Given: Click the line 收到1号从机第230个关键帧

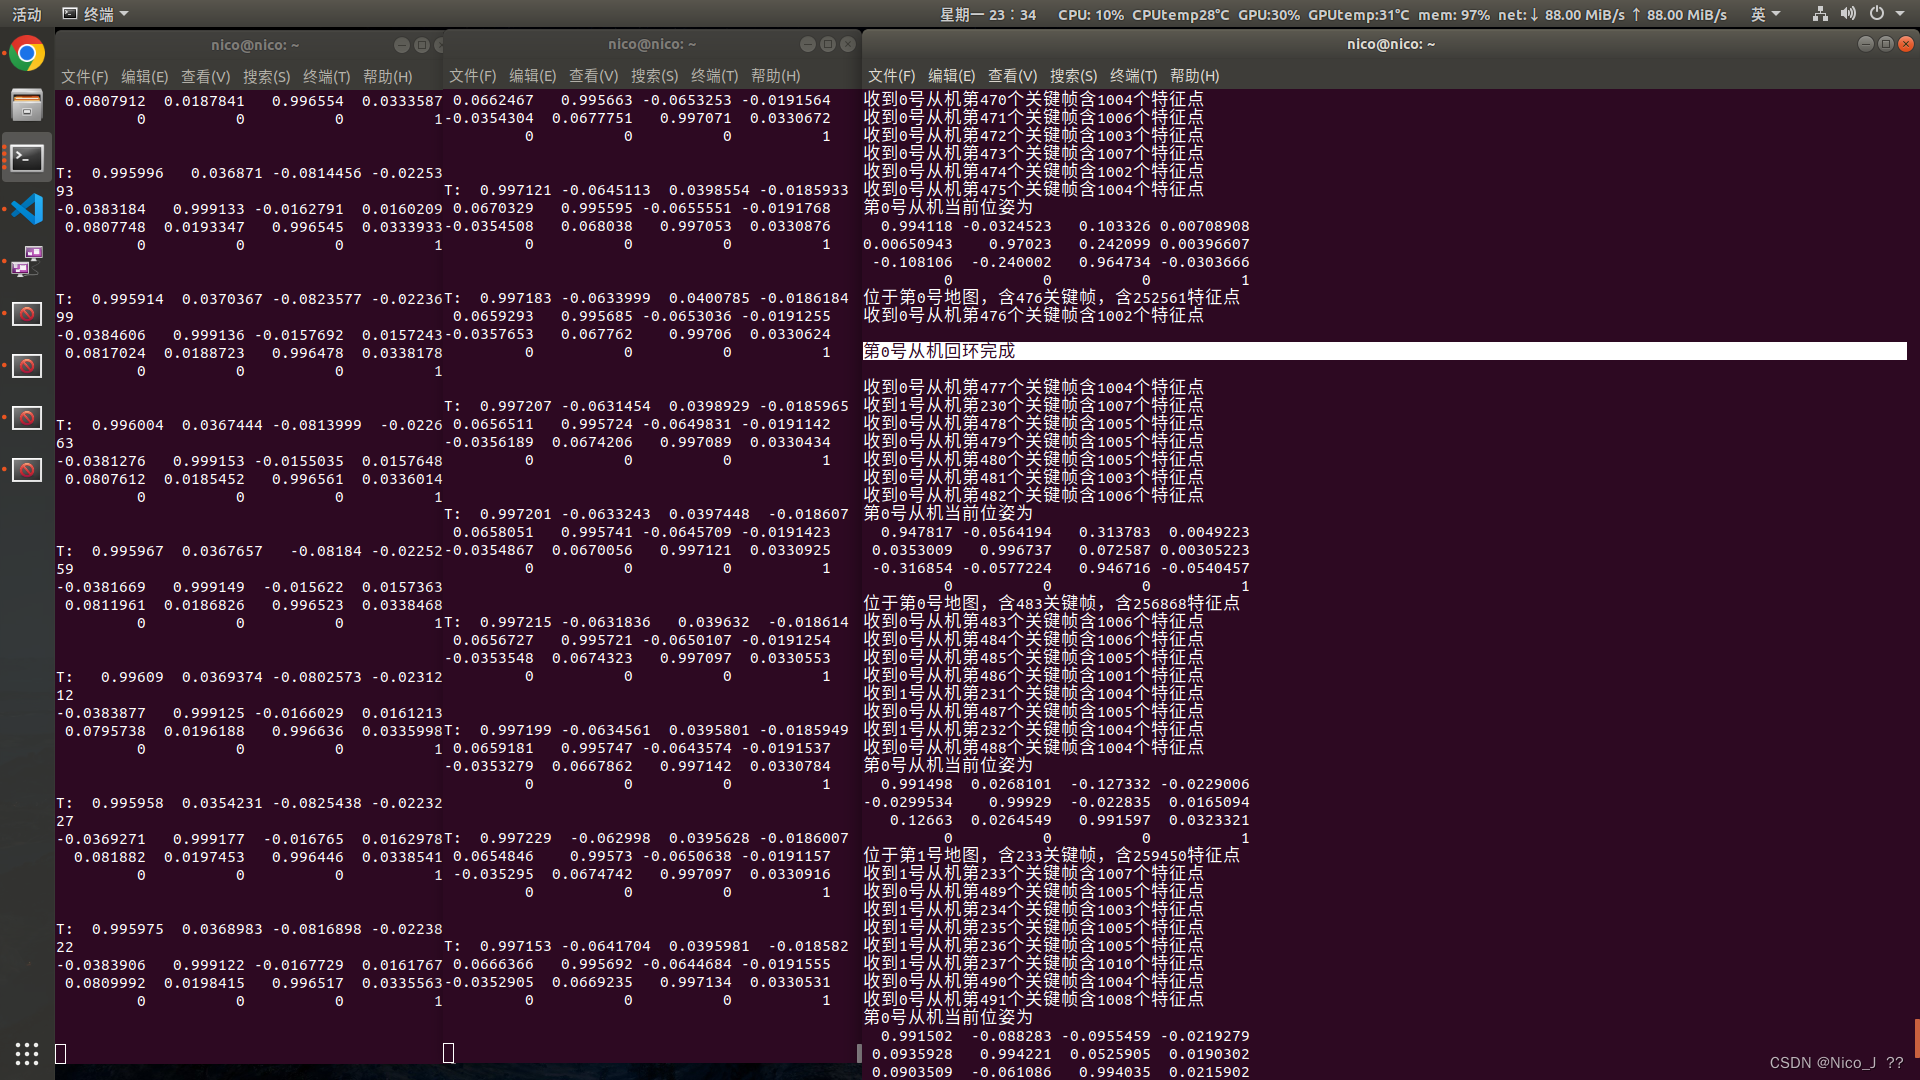Looking at the screenshot, I should coord(1034,405).
